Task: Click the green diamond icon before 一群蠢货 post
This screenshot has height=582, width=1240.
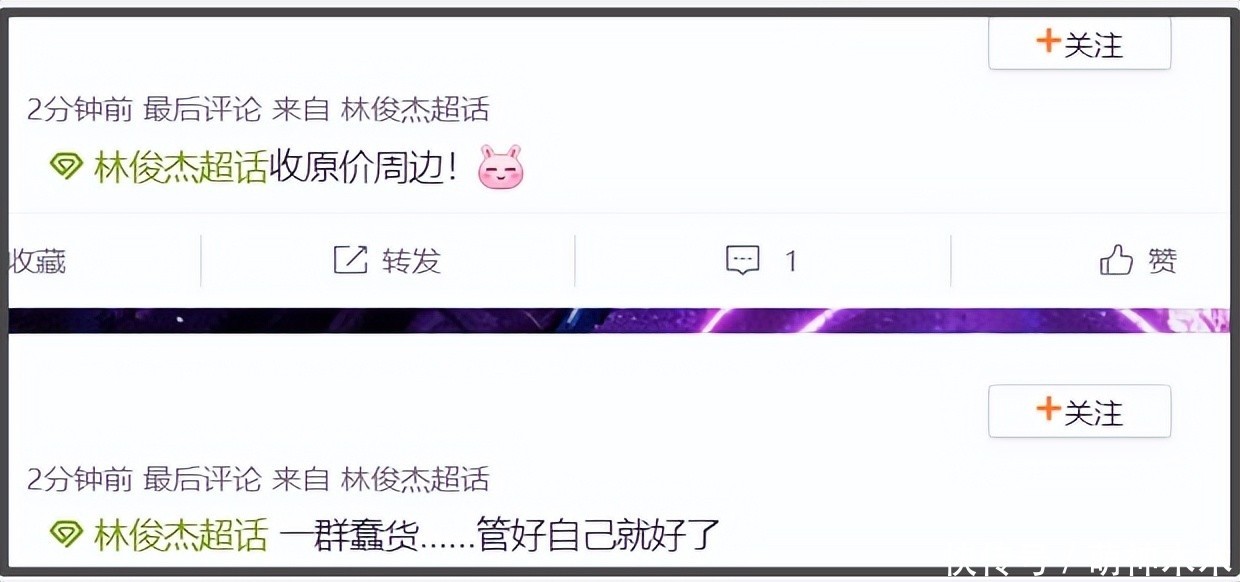Action: pos(66,535)
